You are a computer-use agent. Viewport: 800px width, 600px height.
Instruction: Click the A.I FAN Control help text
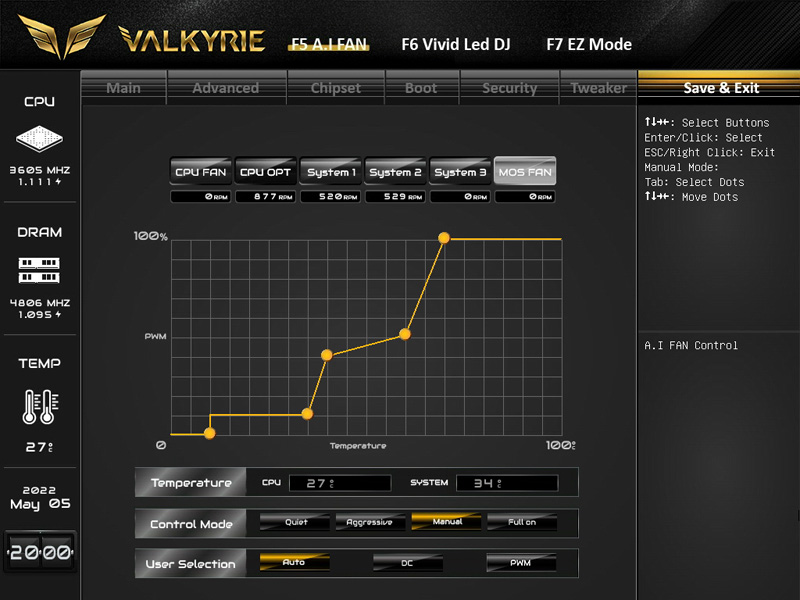pos(691,345)
